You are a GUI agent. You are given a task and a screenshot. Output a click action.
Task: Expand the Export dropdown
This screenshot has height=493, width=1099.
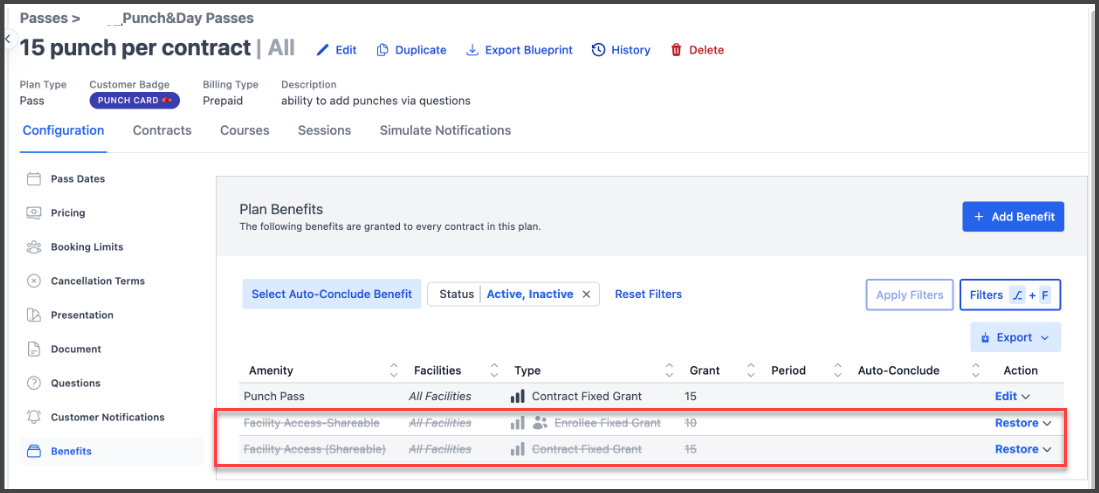click(1016, 337)
